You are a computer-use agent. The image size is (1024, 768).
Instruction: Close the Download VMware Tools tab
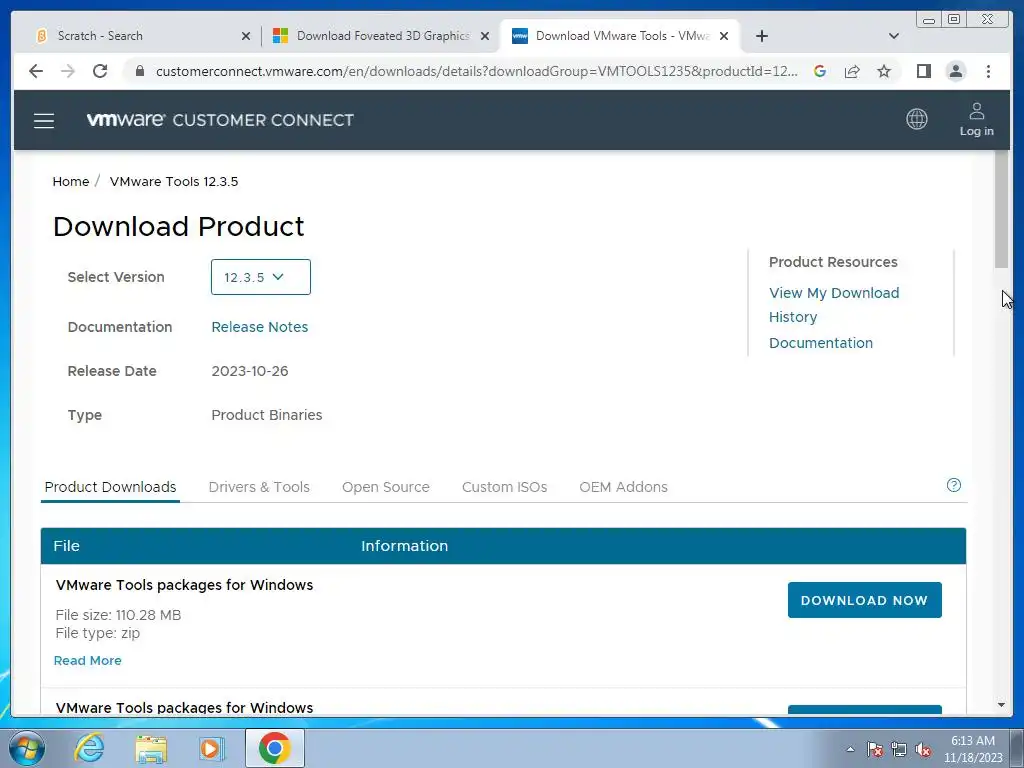[724, 36]
